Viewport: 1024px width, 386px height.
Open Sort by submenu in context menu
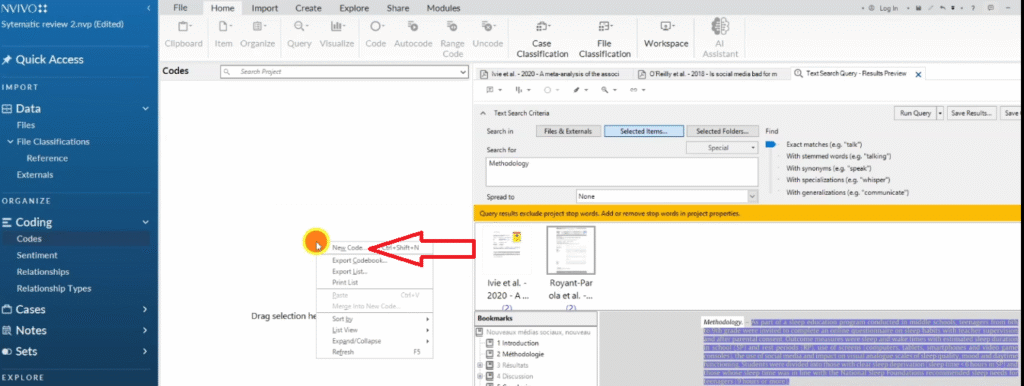pos(374,319)
